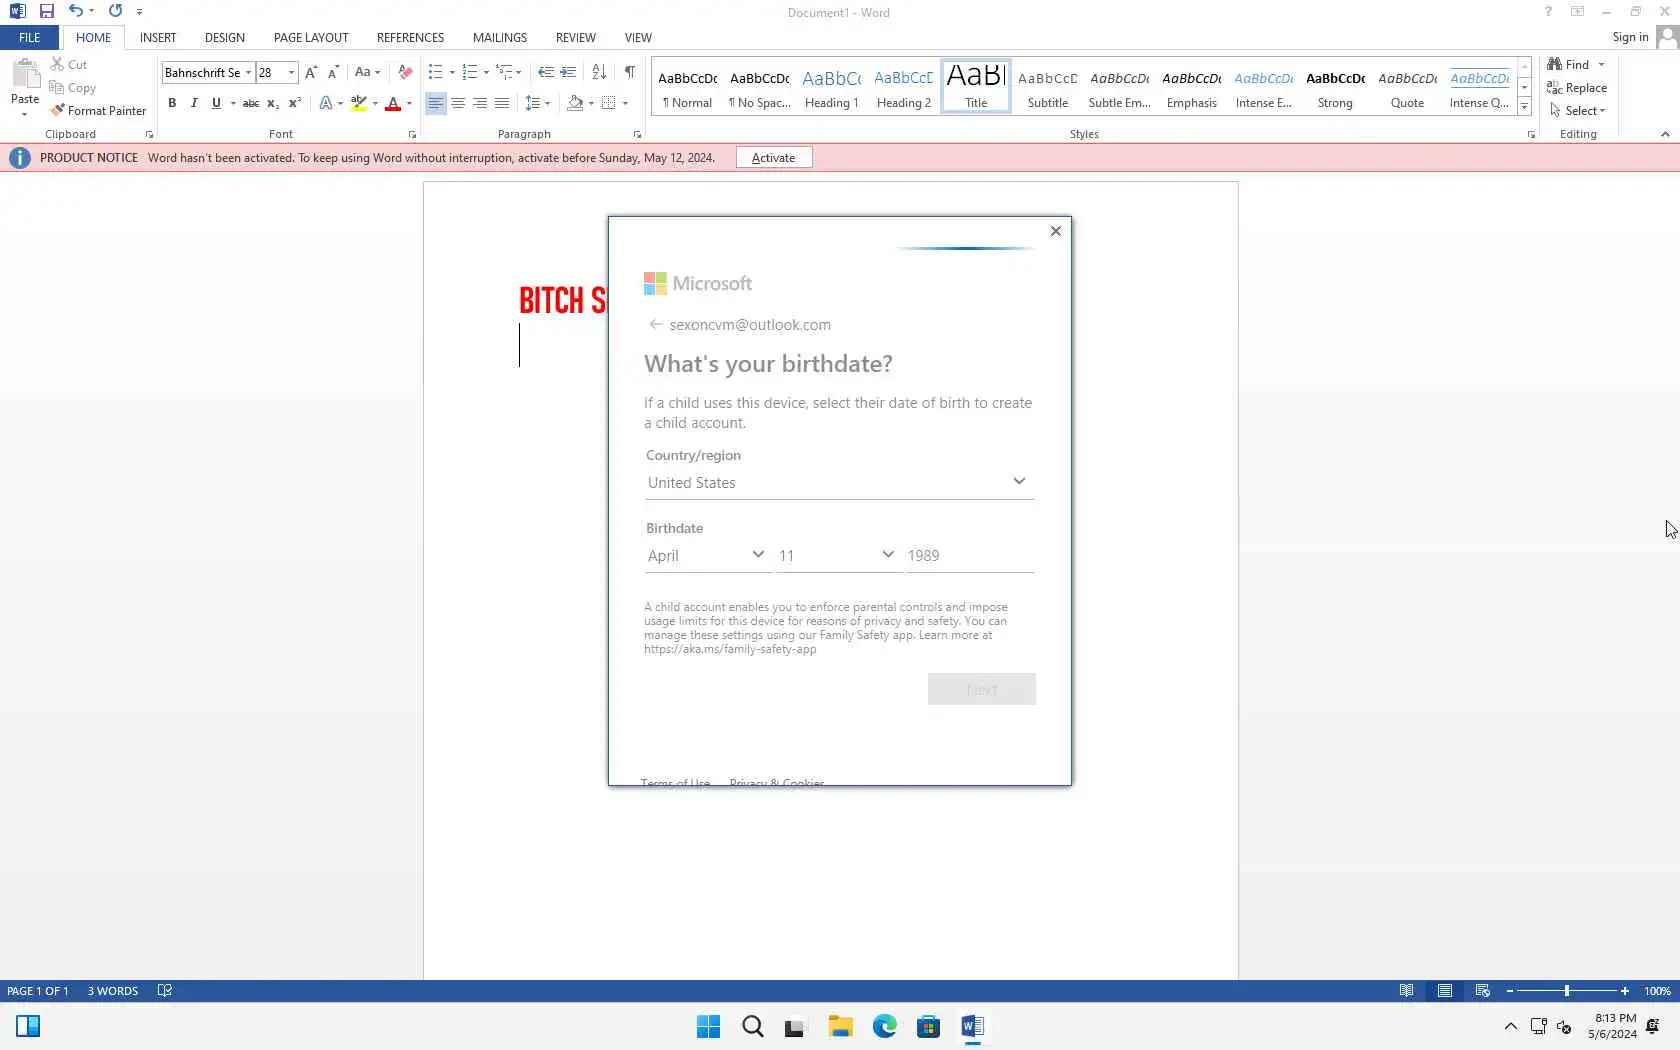Align text to the right
The width and height of the screenshot is (1680, 1050).
(x=480, y=103)
